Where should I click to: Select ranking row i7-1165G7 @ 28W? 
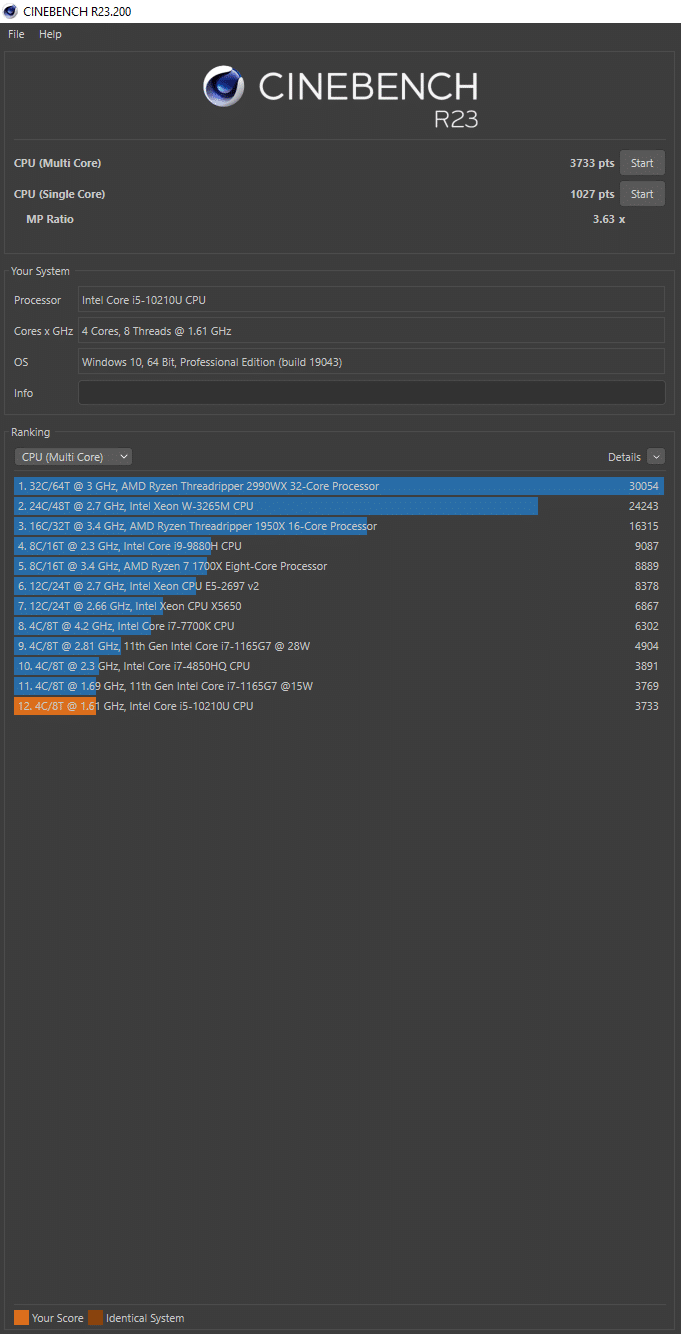click(x=339, y=646)
